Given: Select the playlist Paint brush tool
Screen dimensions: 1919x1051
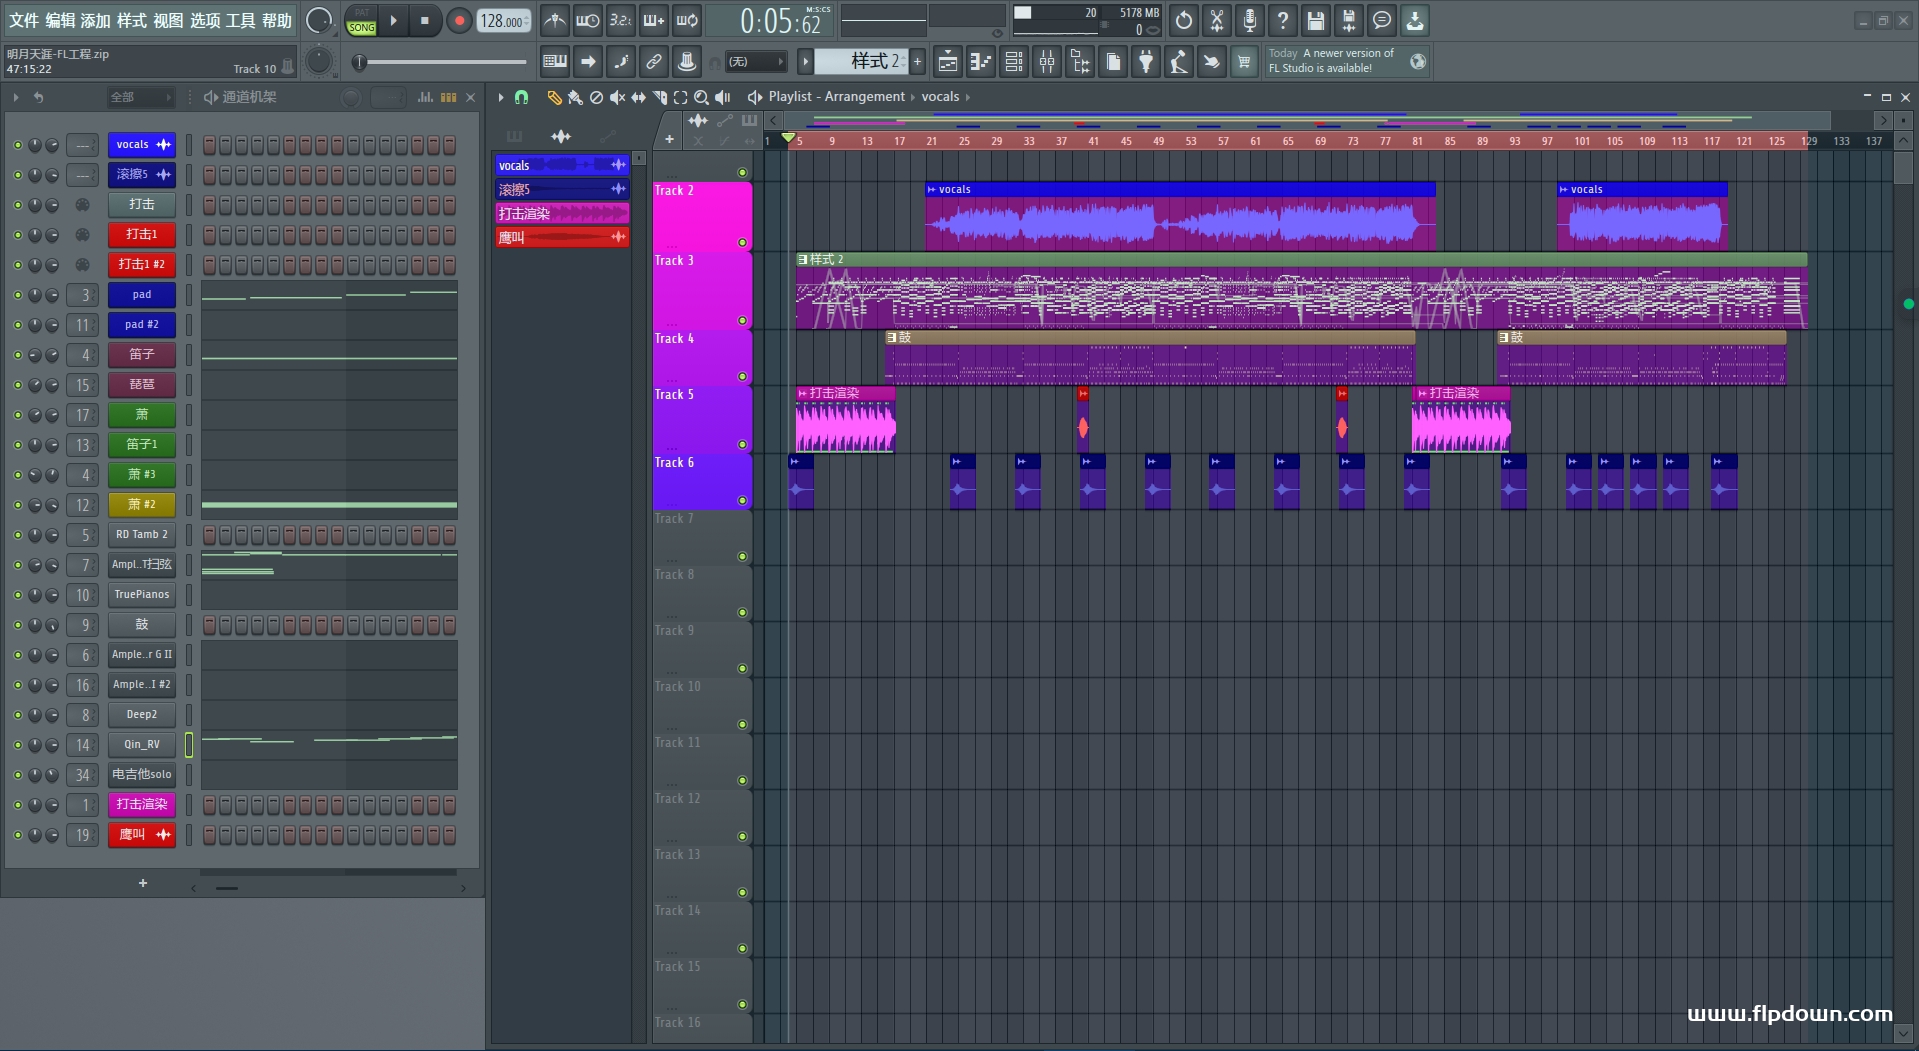Looking at the screenshot, I should (x=575, y=97).
